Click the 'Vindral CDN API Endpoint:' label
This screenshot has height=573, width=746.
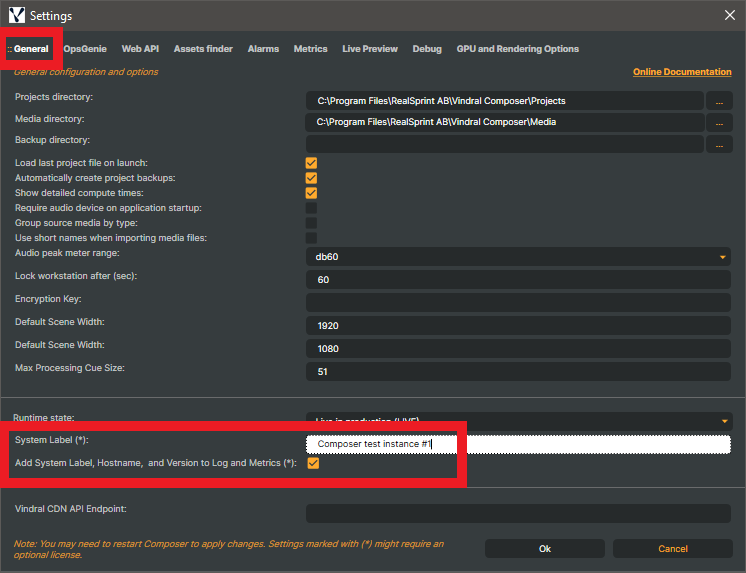point(70,509)
